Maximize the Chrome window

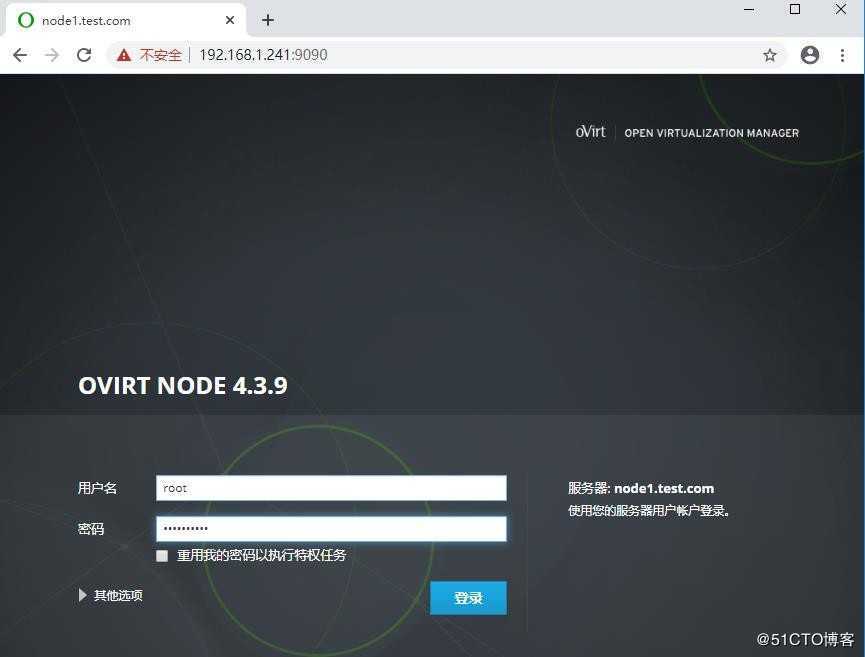coord(794,9)
